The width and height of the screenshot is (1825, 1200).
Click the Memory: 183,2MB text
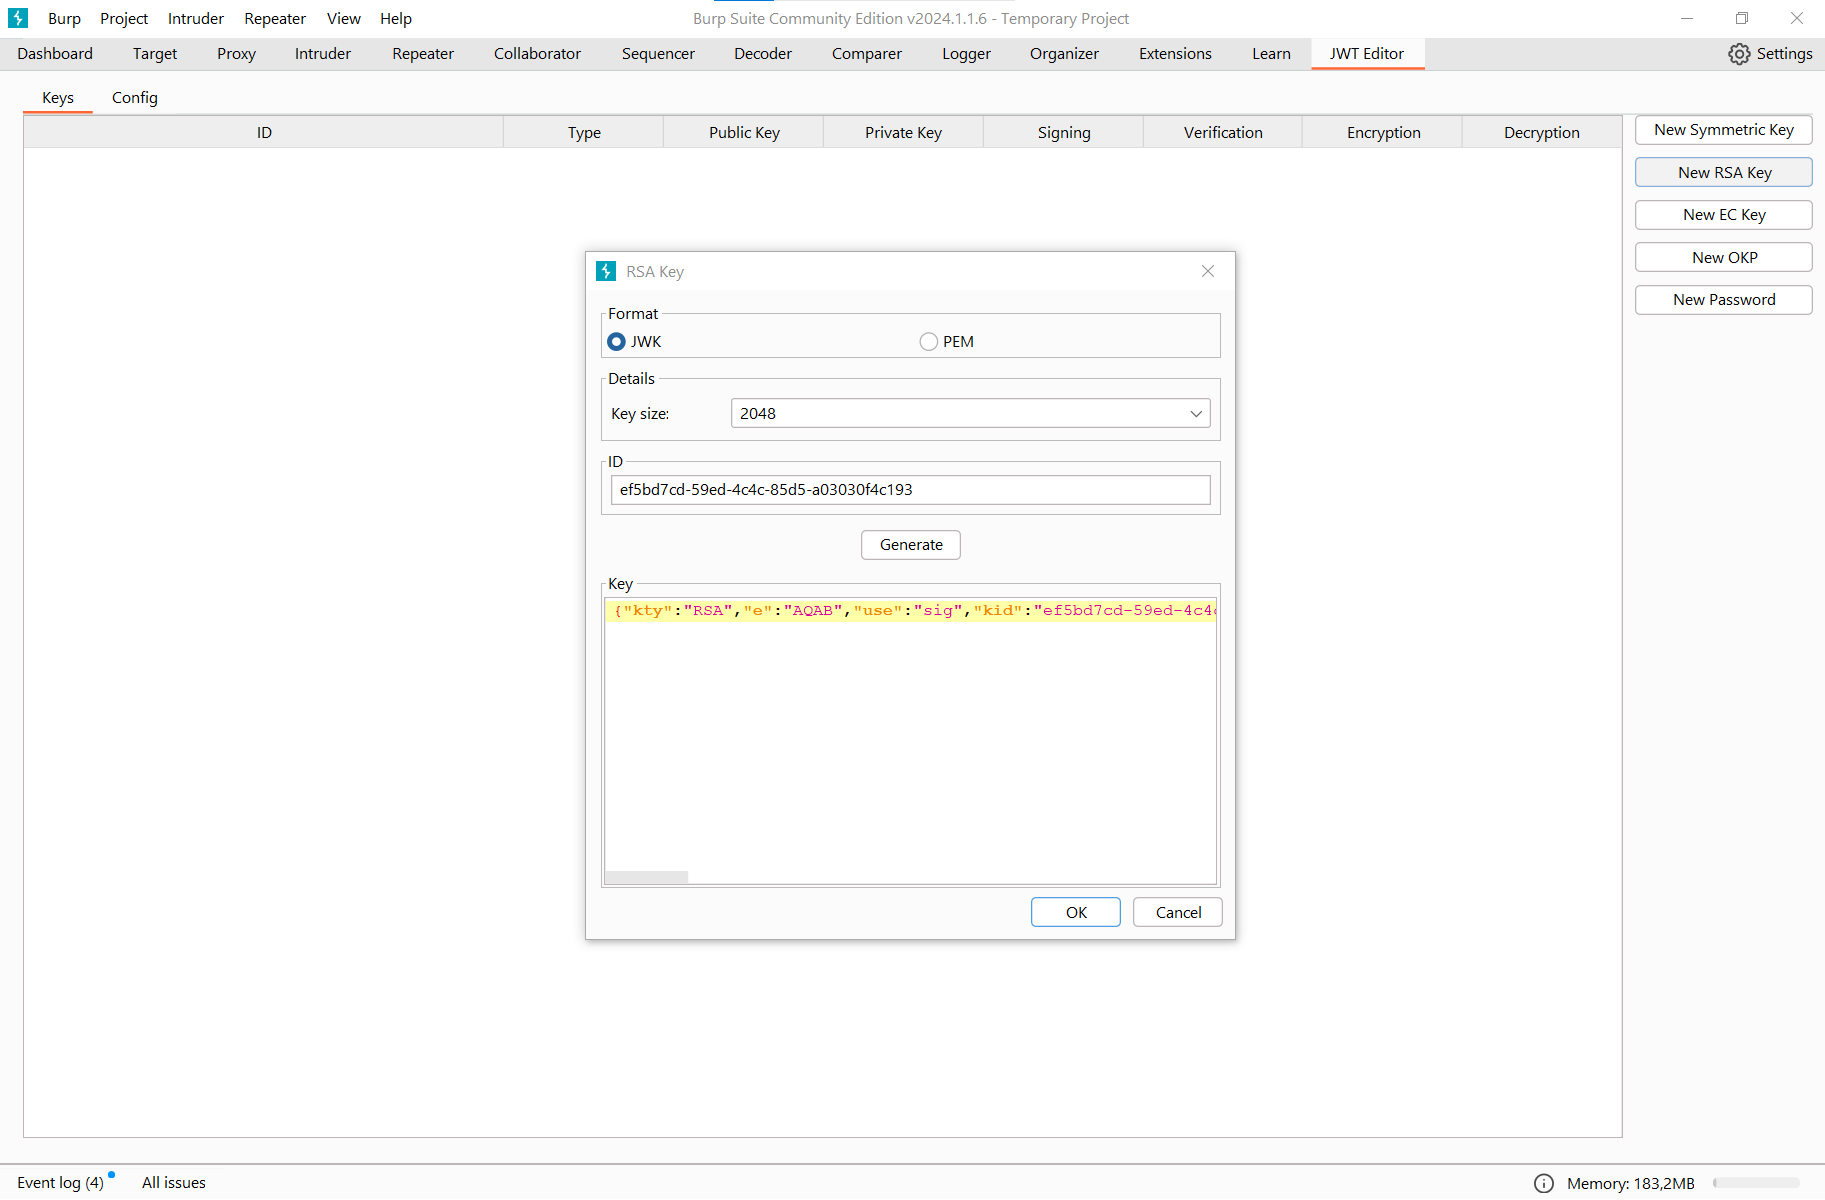[x=1630, y=1183]
